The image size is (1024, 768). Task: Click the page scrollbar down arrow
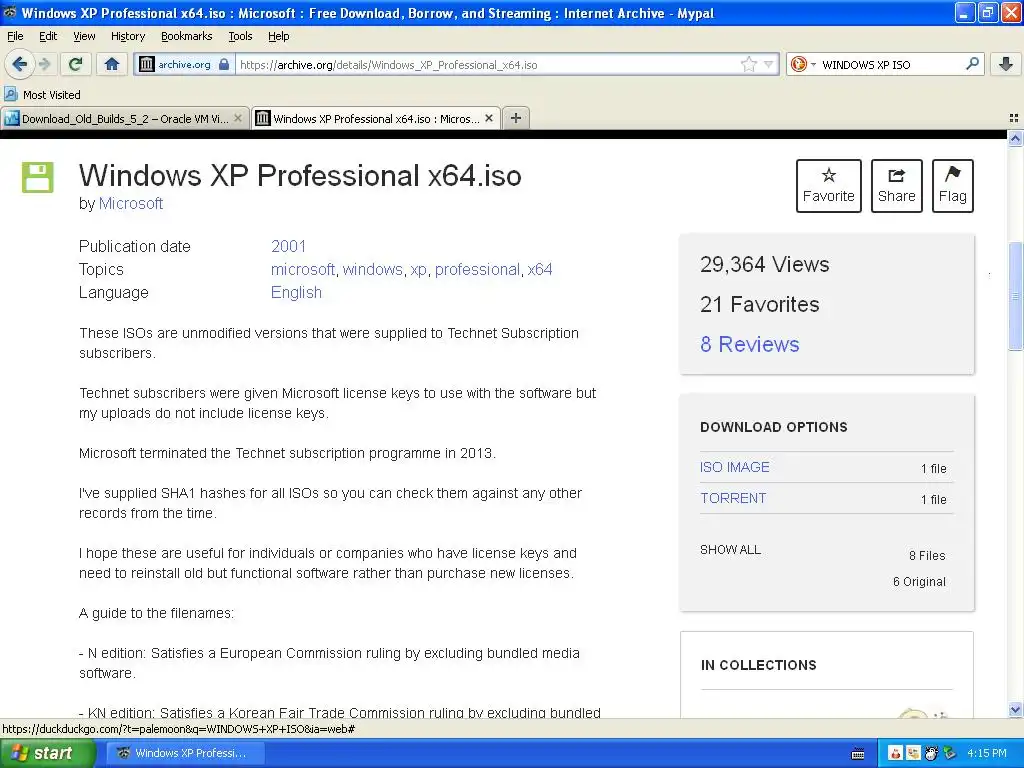1015,709
